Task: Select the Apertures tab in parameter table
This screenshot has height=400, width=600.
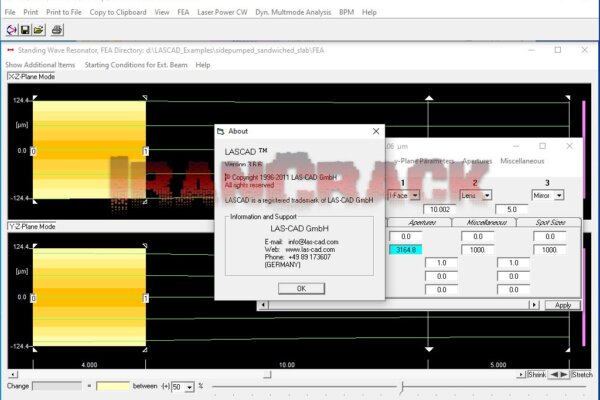Action: coord(420,222)
